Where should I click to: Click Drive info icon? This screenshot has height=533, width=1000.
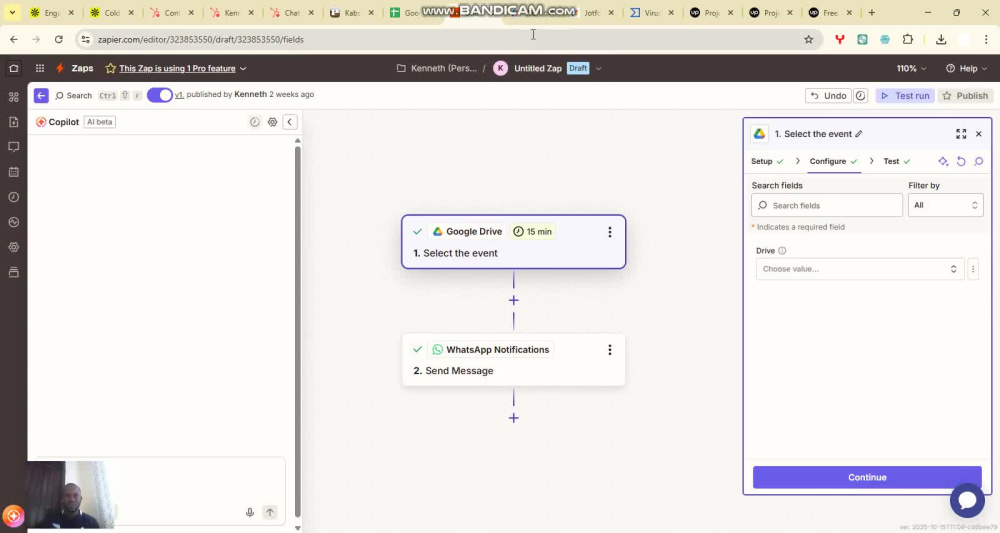[782, 251]
